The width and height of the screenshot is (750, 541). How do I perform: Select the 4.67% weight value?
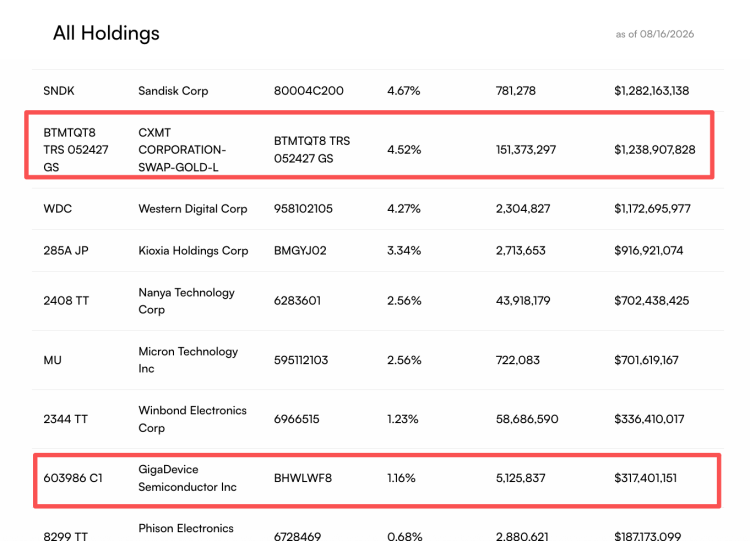pos(404,91)
